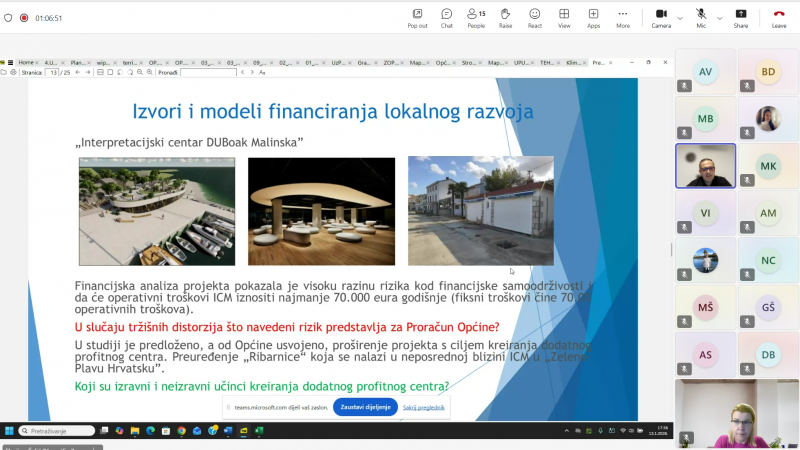
Task: Expand the Mic options dropdown arrow
Action: (719, 17)
